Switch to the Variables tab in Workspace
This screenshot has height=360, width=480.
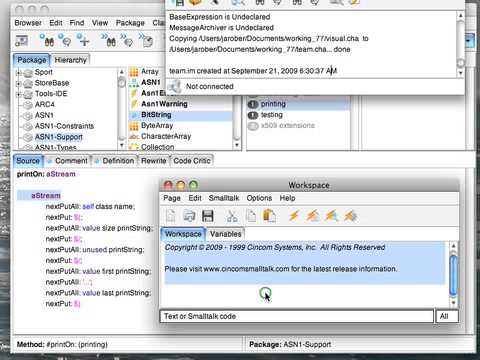225,234
